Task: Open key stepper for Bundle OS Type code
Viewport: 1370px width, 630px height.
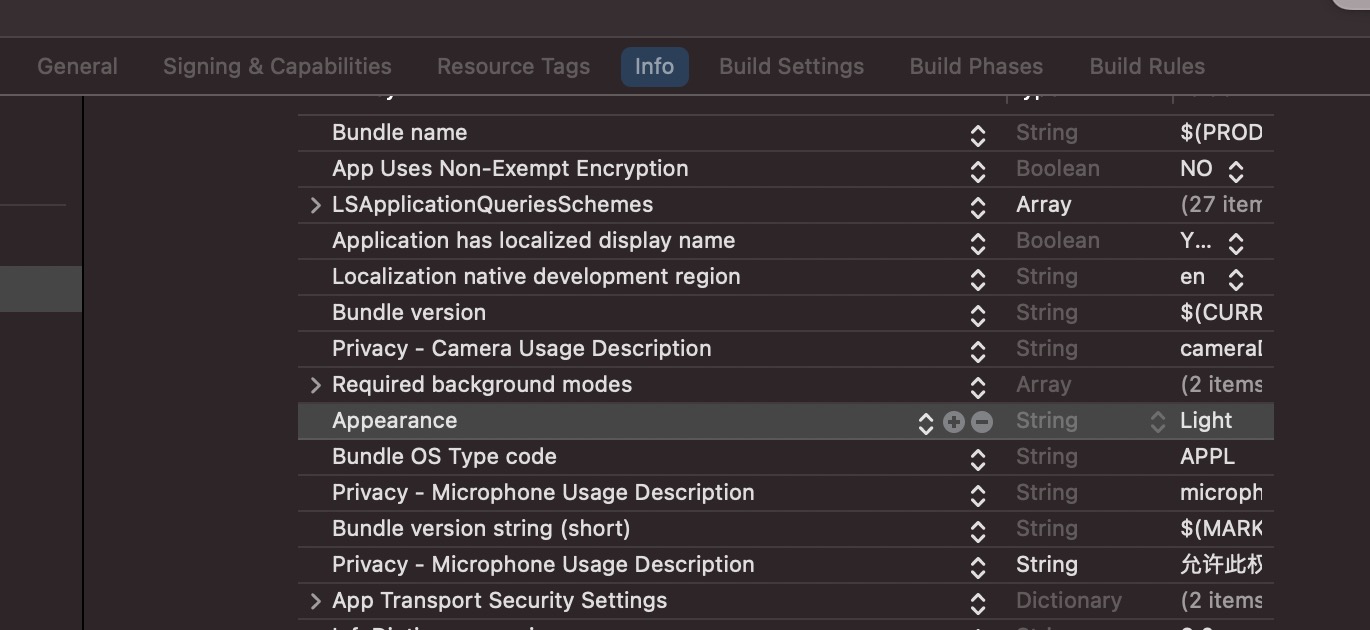Action: tap(978, 459)
